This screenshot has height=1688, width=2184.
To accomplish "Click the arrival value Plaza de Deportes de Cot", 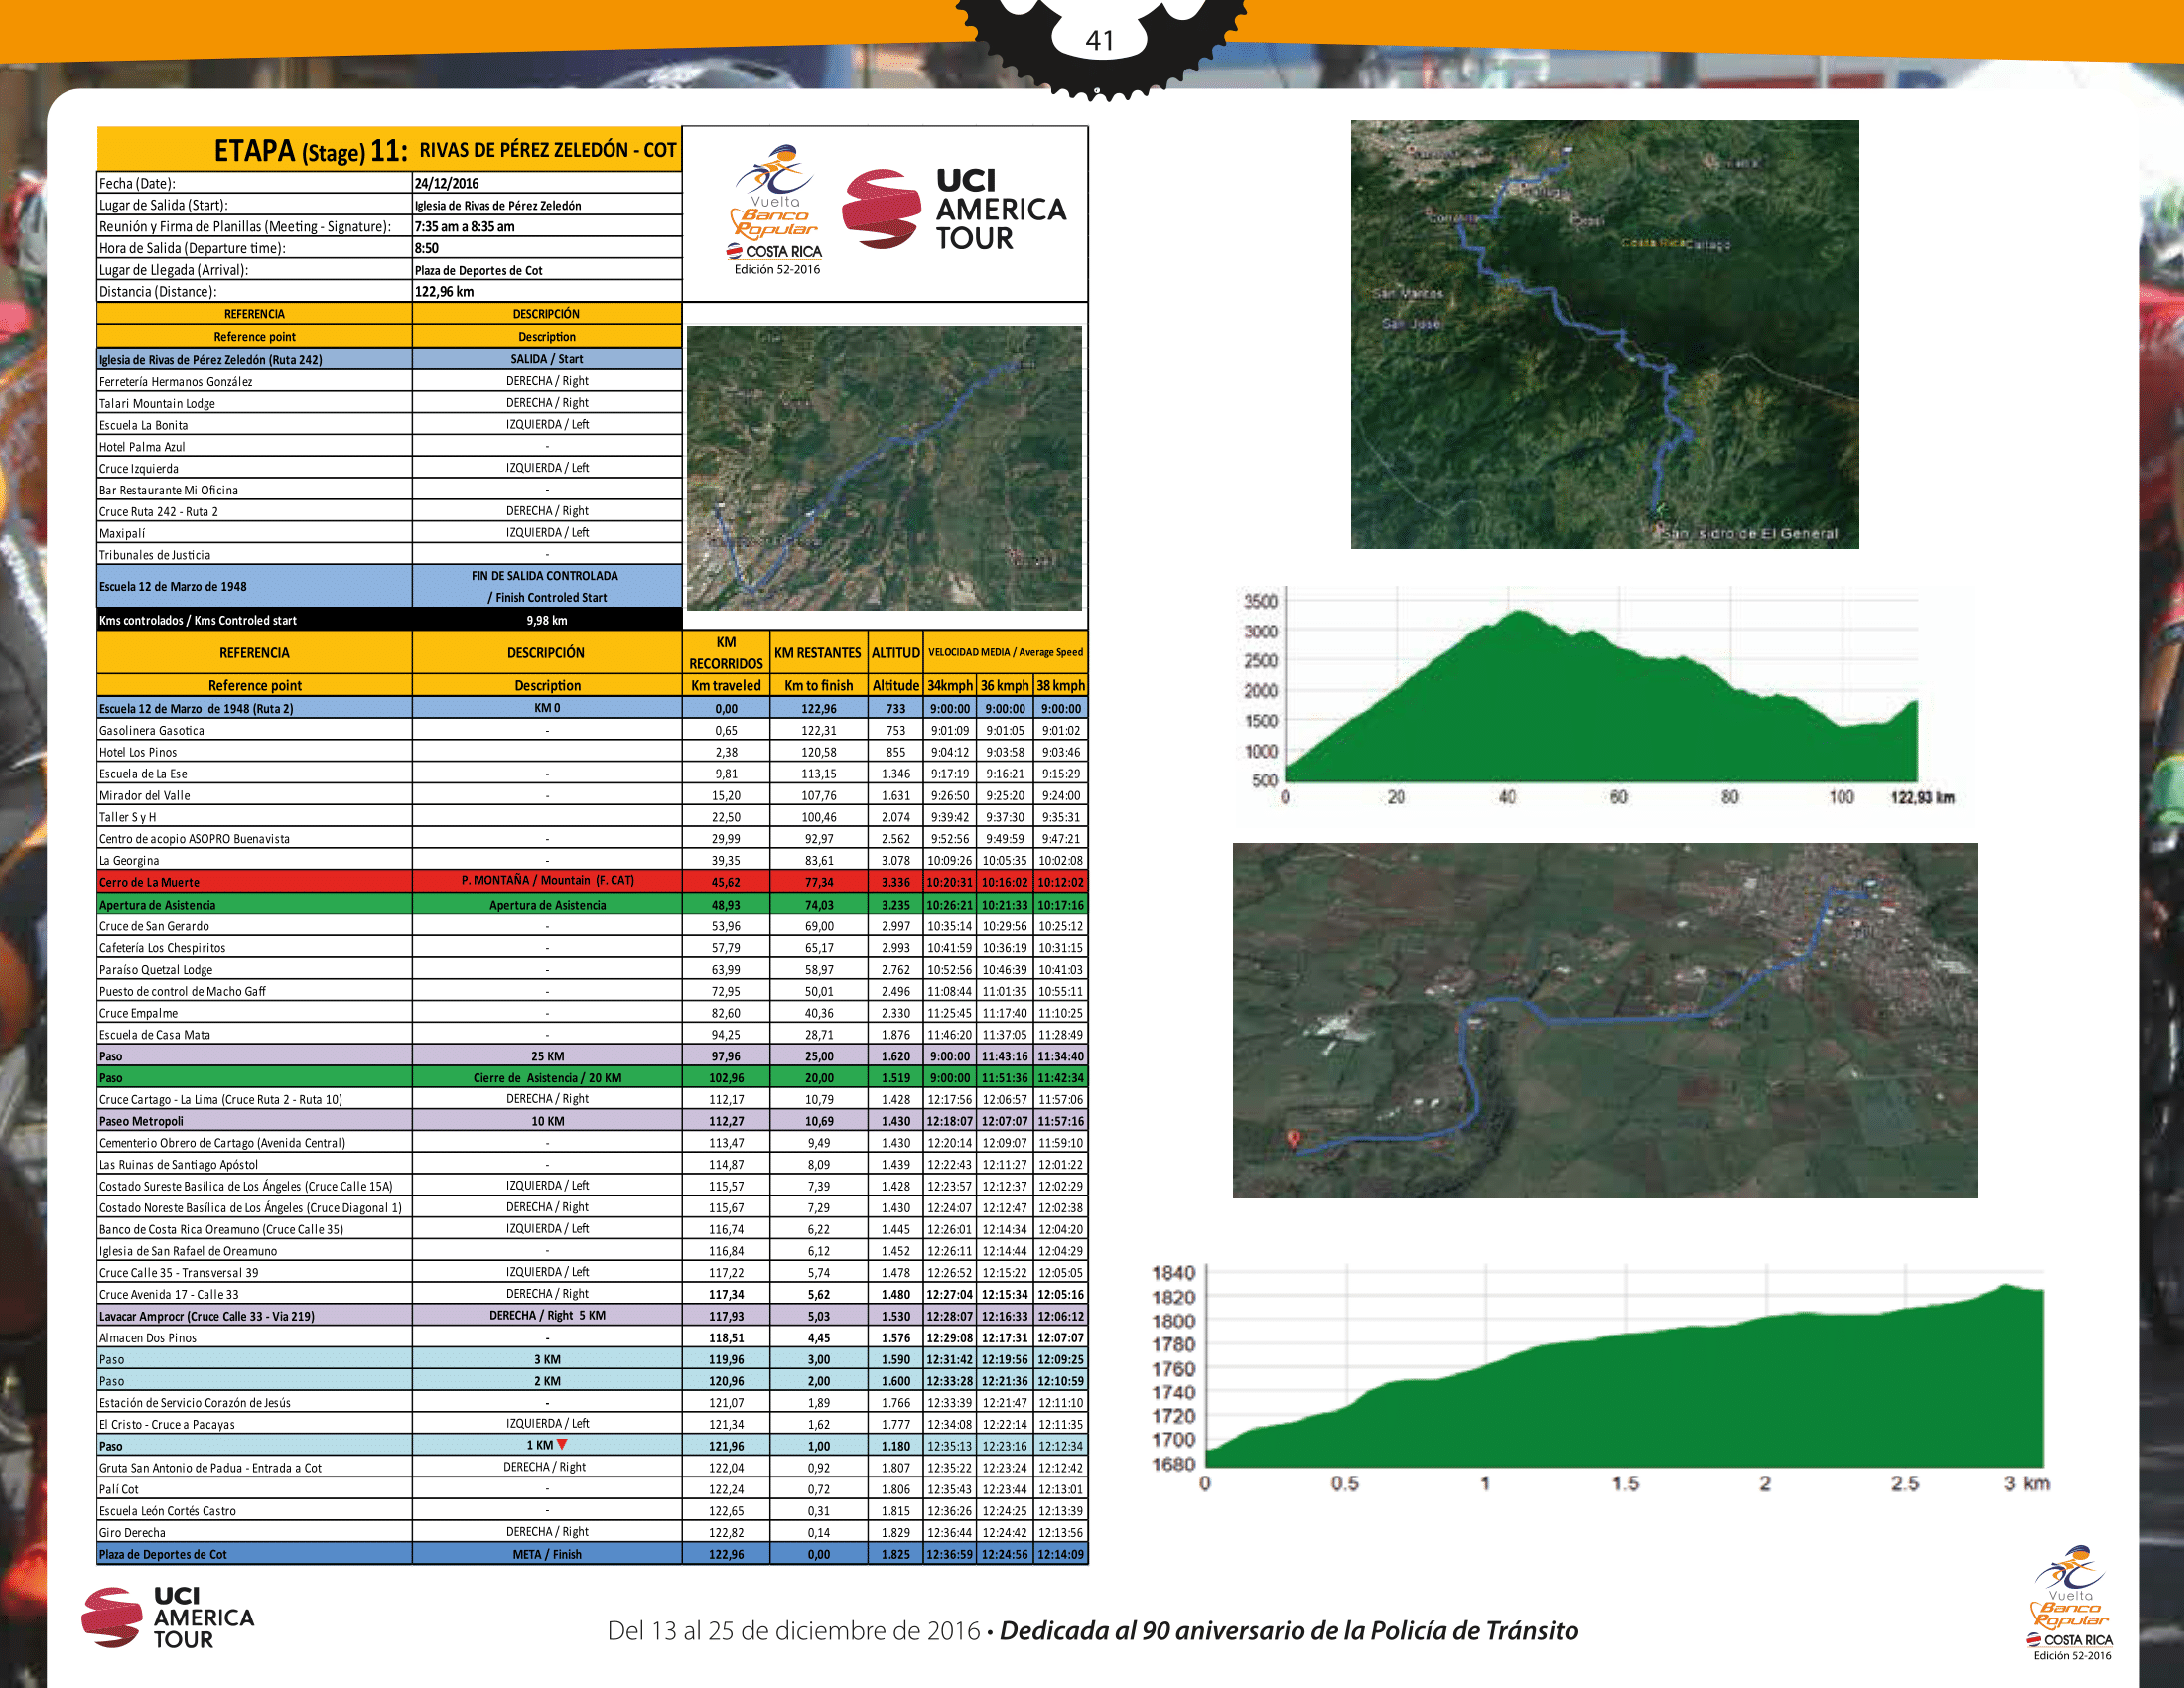I will click(479, 270).
